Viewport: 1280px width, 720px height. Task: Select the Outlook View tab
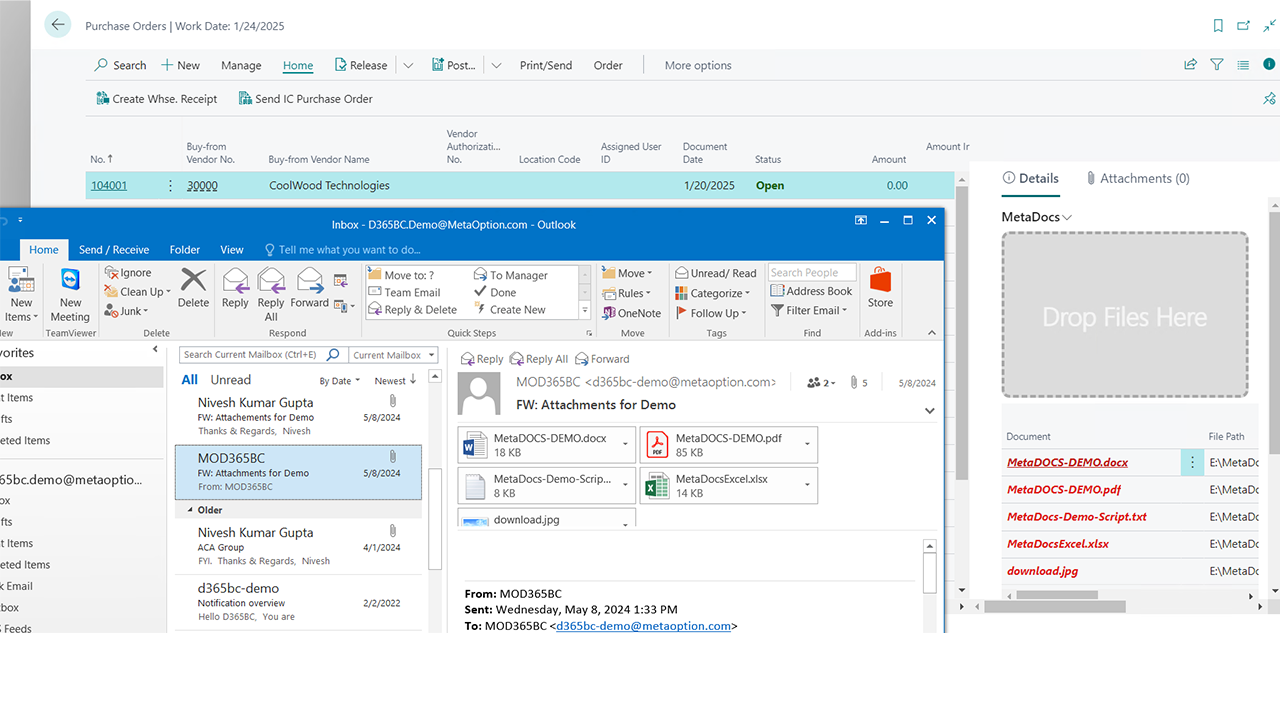pos(232,250)
